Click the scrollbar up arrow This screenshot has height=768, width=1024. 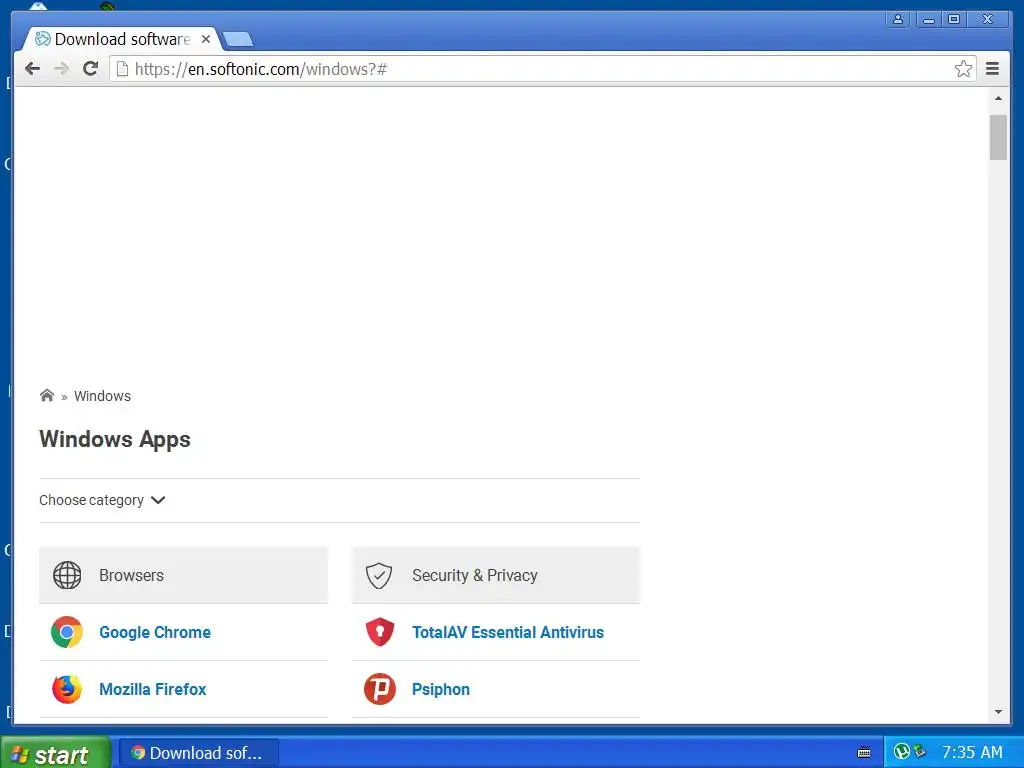click(x=998, y=98)
